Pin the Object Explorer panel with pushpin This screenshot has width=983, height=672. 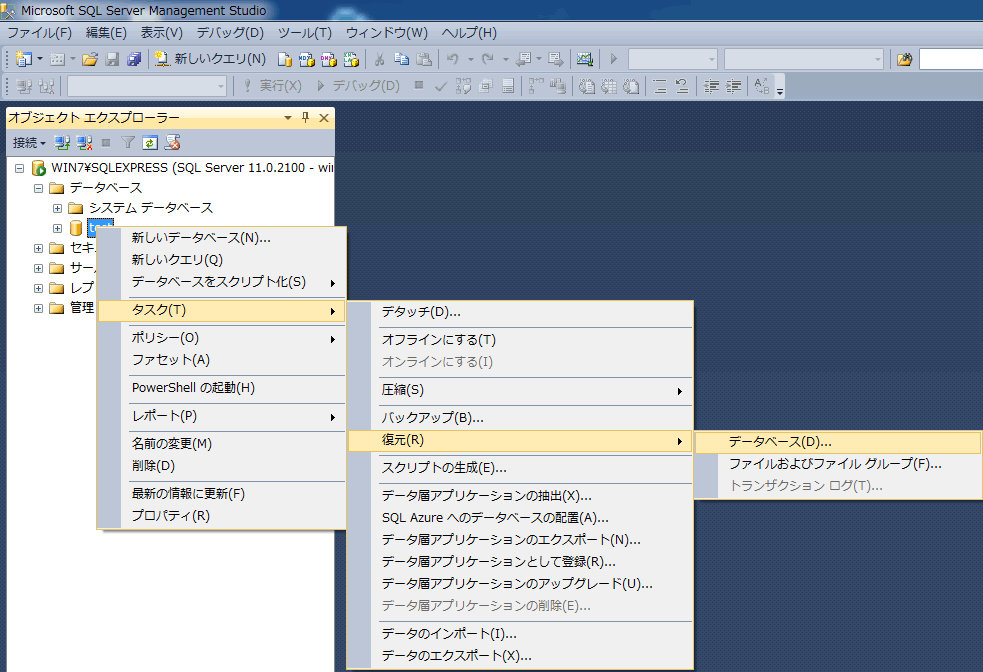point(306,118)
